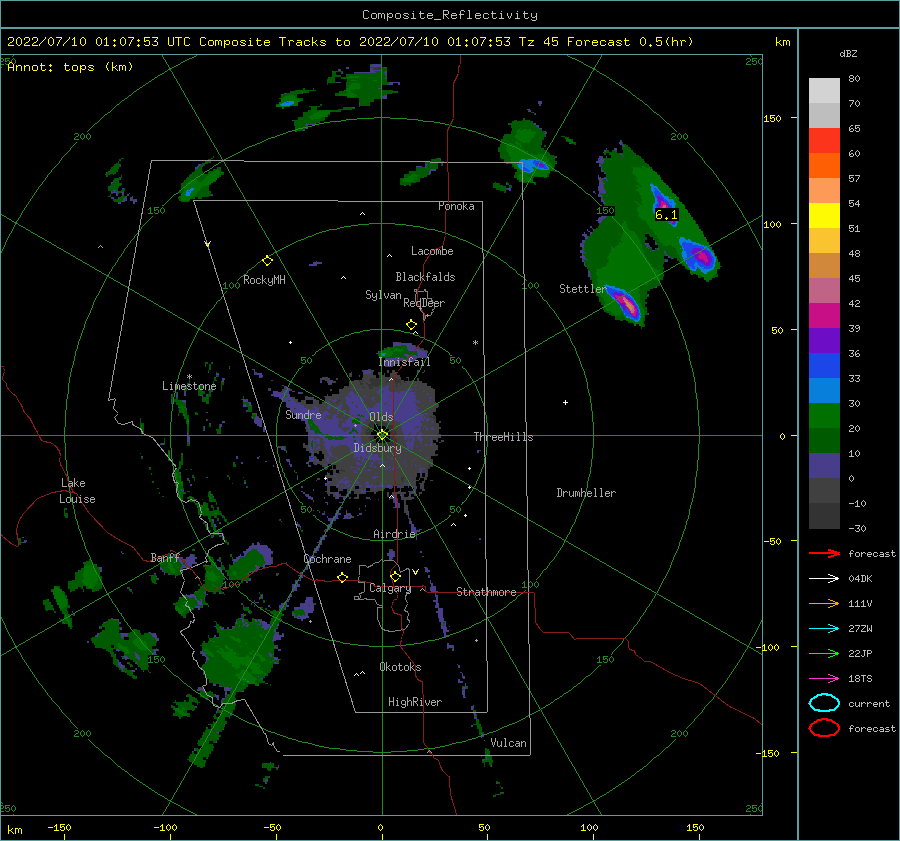Click the Didsbury label
Image resolution: width=900 pixels, height=841 pixels.
point(378,448)
